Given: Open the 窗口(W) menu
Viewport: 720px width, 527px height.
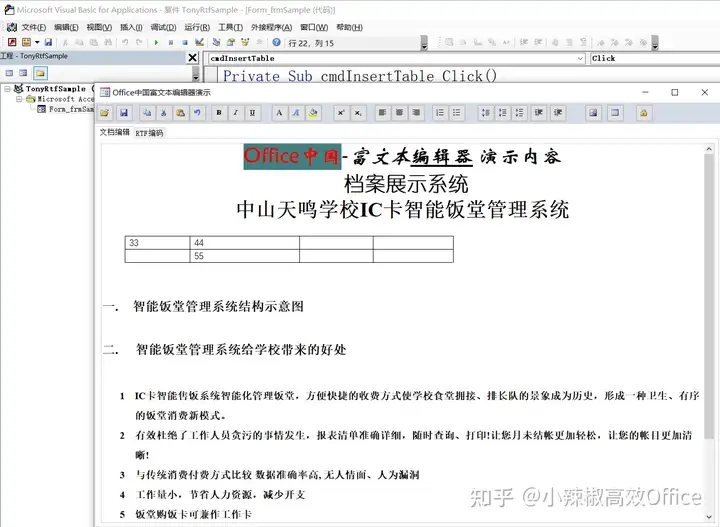Looking at the screenshot, I should pos(314,28).
